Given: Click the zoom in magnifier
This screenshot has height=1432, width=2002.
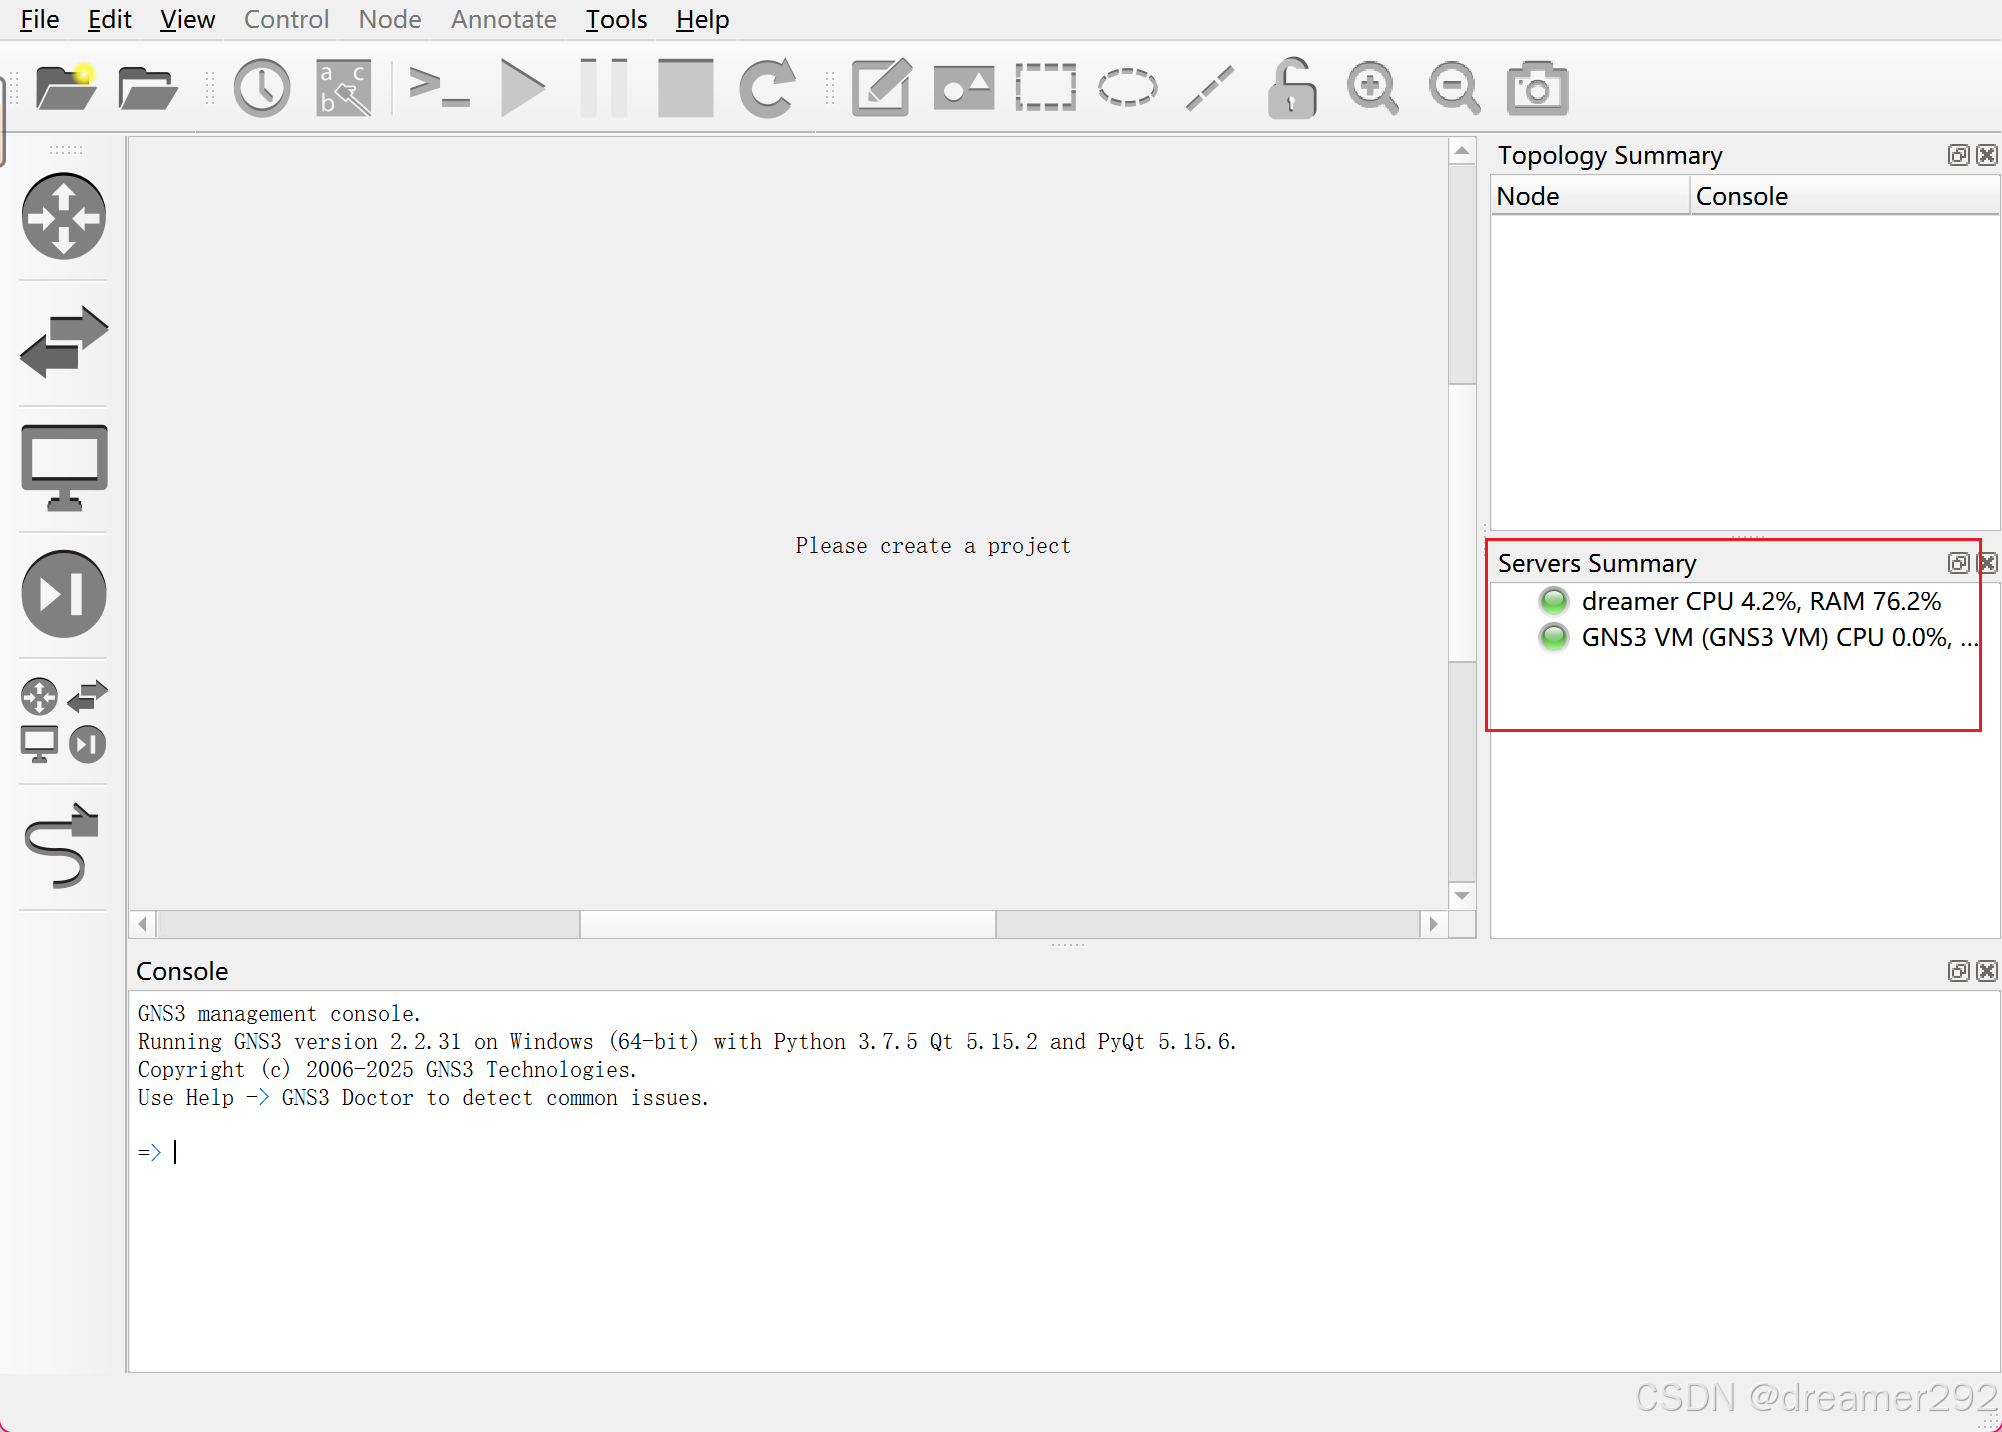Looking at the screenshot, I should click(1372, 89).
